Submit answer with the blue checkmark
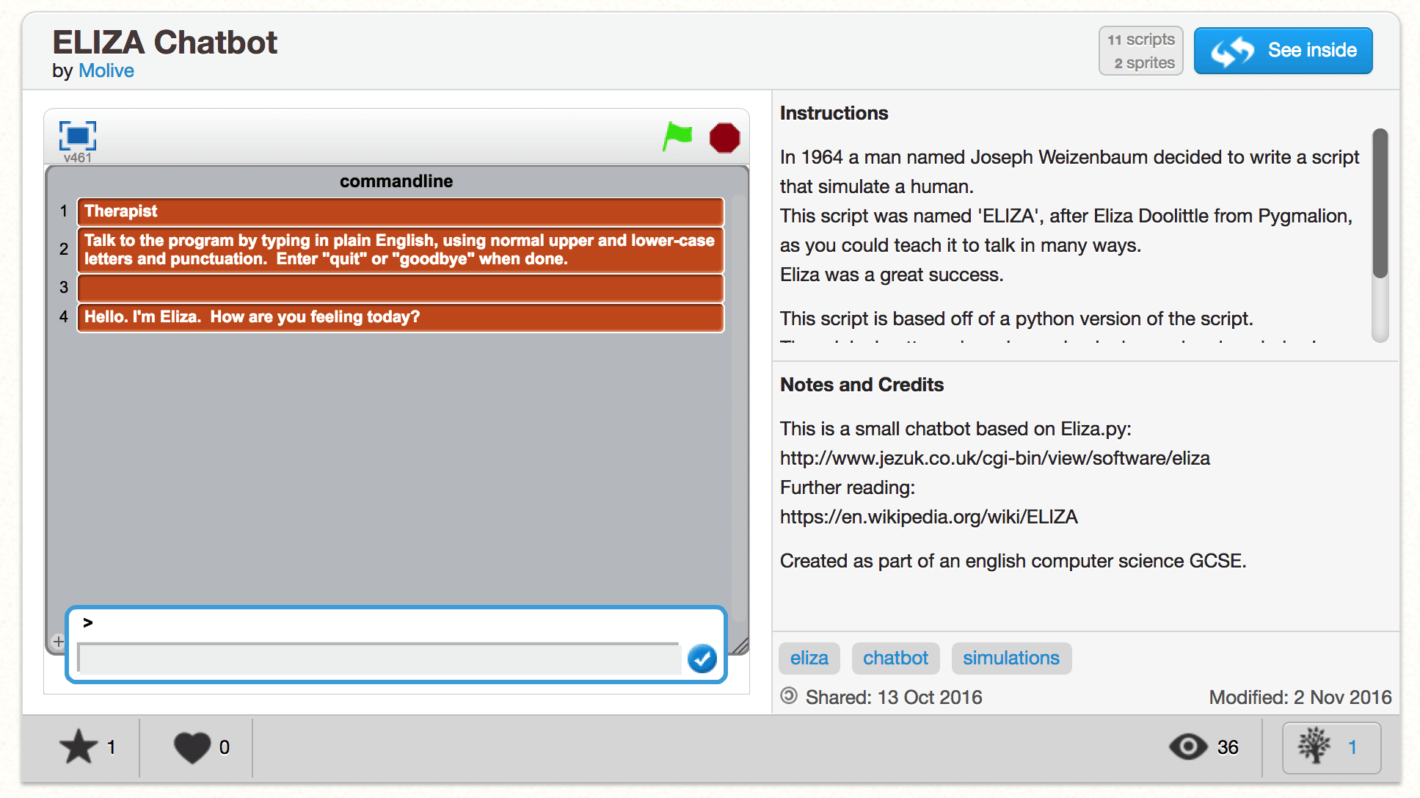Screen dimensions: 1420x798 [x=702, y=659]
